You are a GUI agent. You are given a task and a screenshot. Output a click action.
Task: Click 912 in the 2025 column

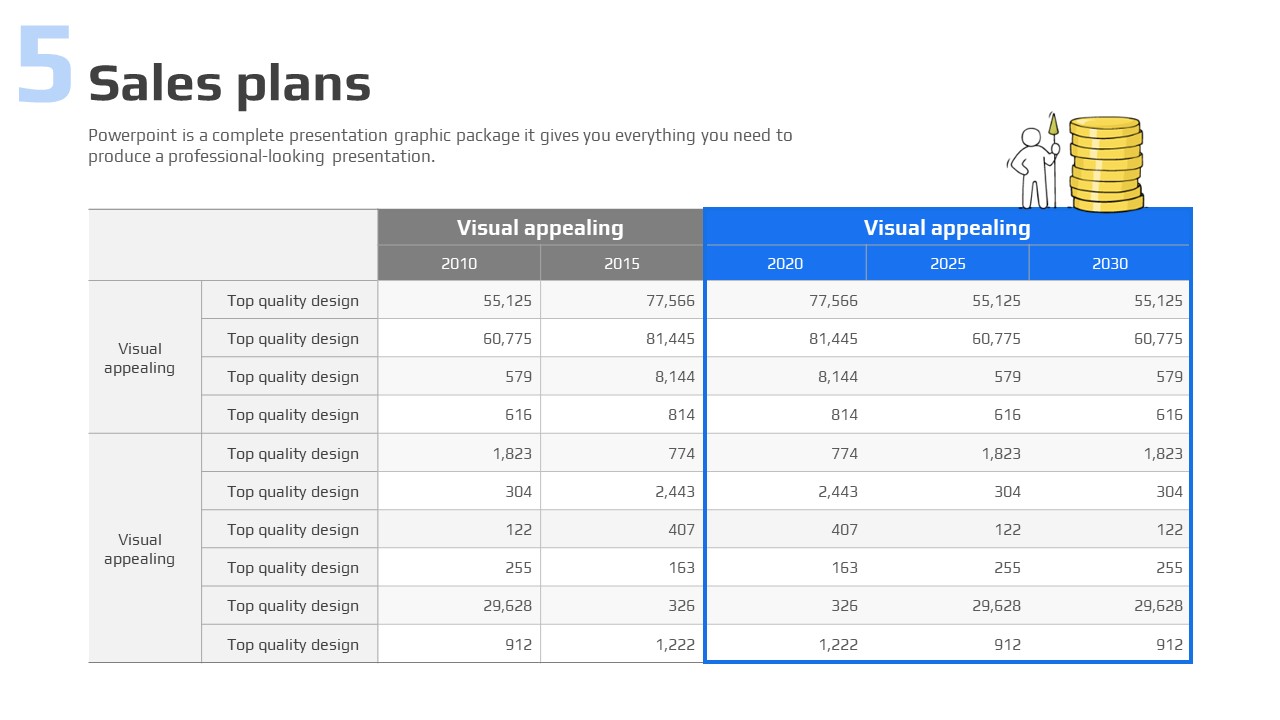click(1007, 644)
